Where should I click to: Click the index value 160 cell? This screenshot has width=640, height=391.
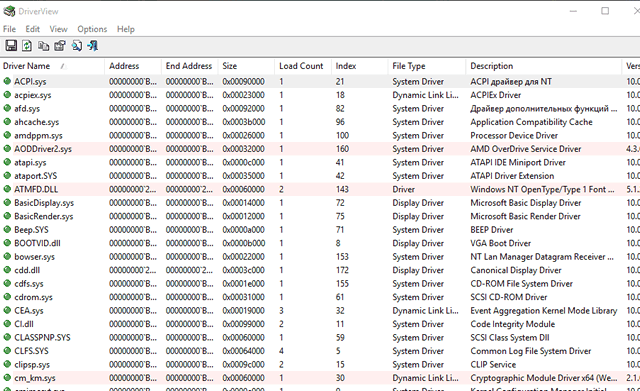[342, 149]
